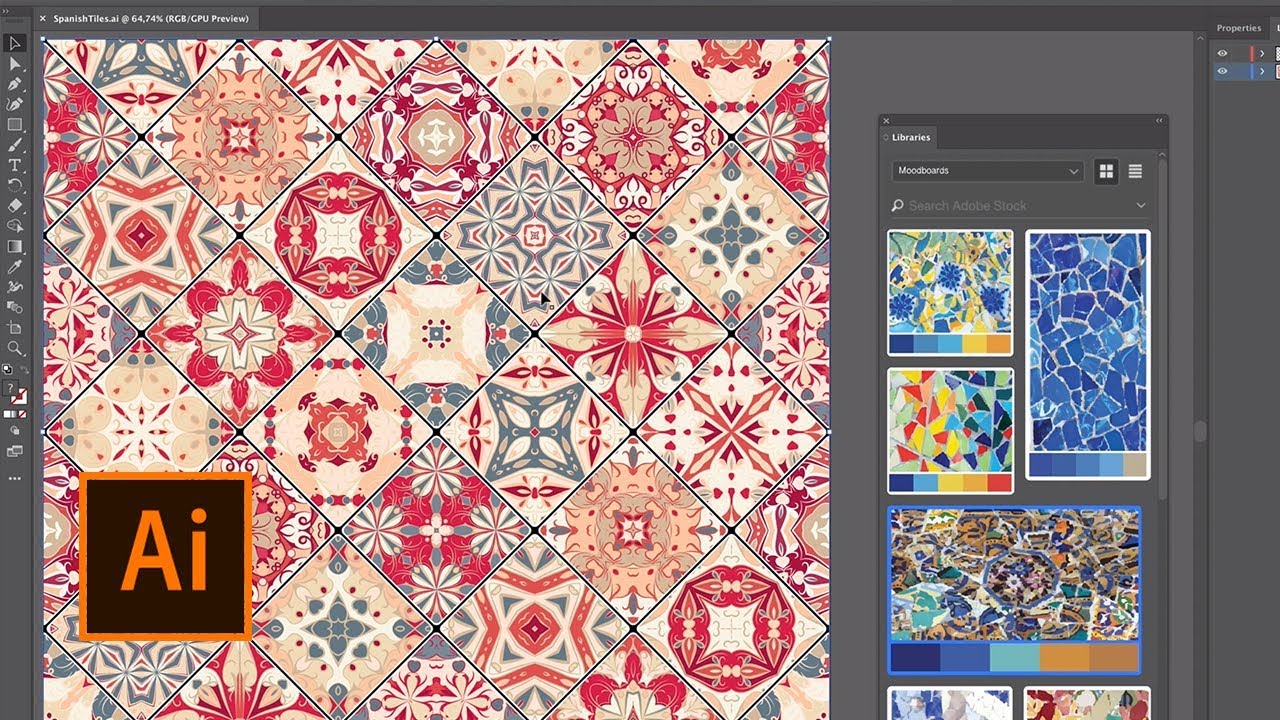Image resolution: width=1280 pixels, height=720 pixels.
Task: Select the yellow-blue floral mosaic moodboard thumbnail
Action: pos(950,293)
